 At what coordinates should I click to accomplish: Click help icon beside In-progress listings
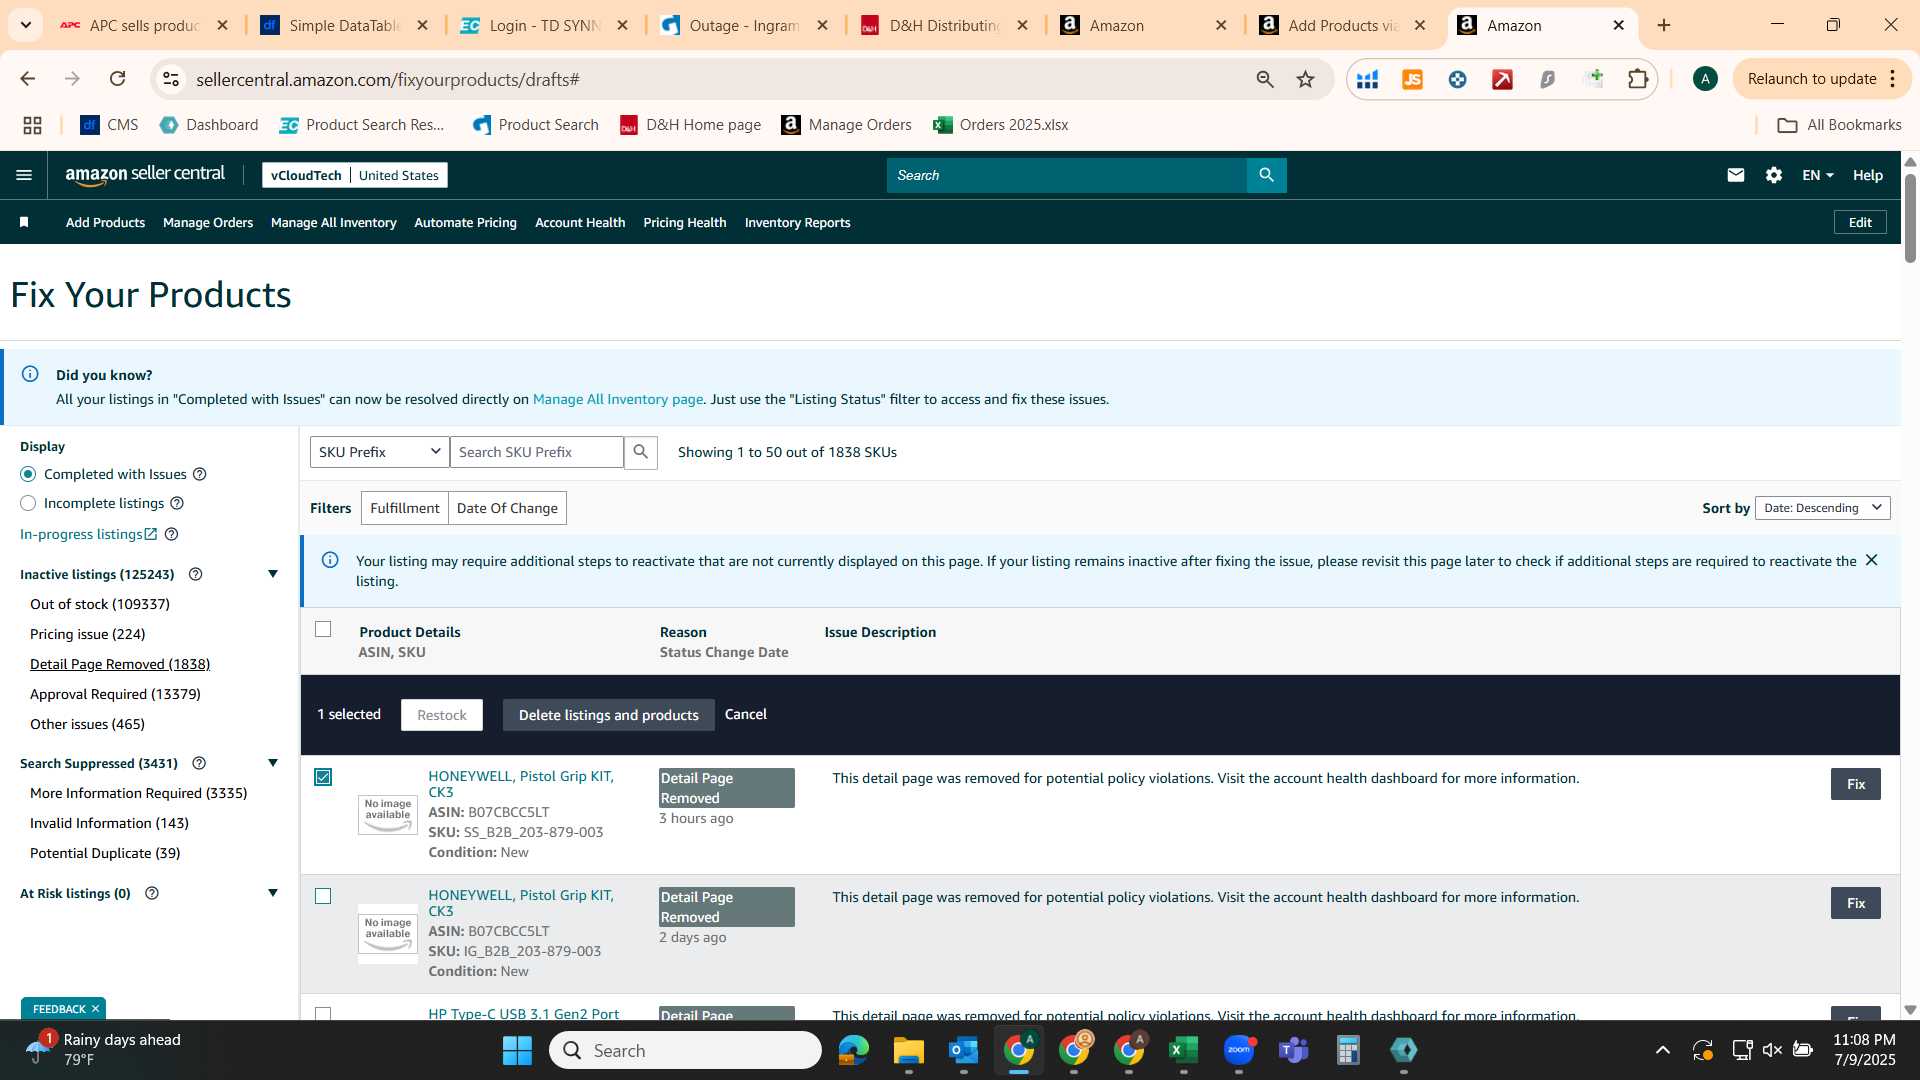(x=171, y=534)
